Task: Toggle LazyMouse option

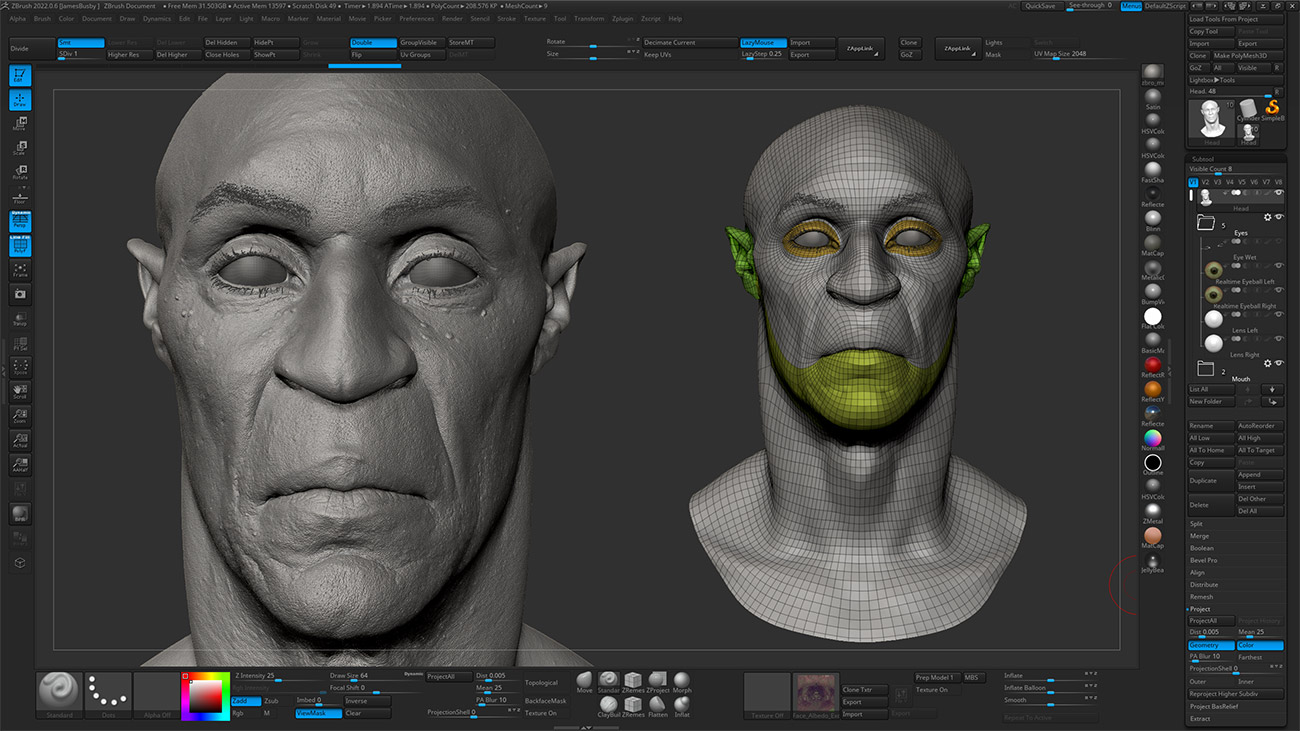Action: (x=762, y=43)
